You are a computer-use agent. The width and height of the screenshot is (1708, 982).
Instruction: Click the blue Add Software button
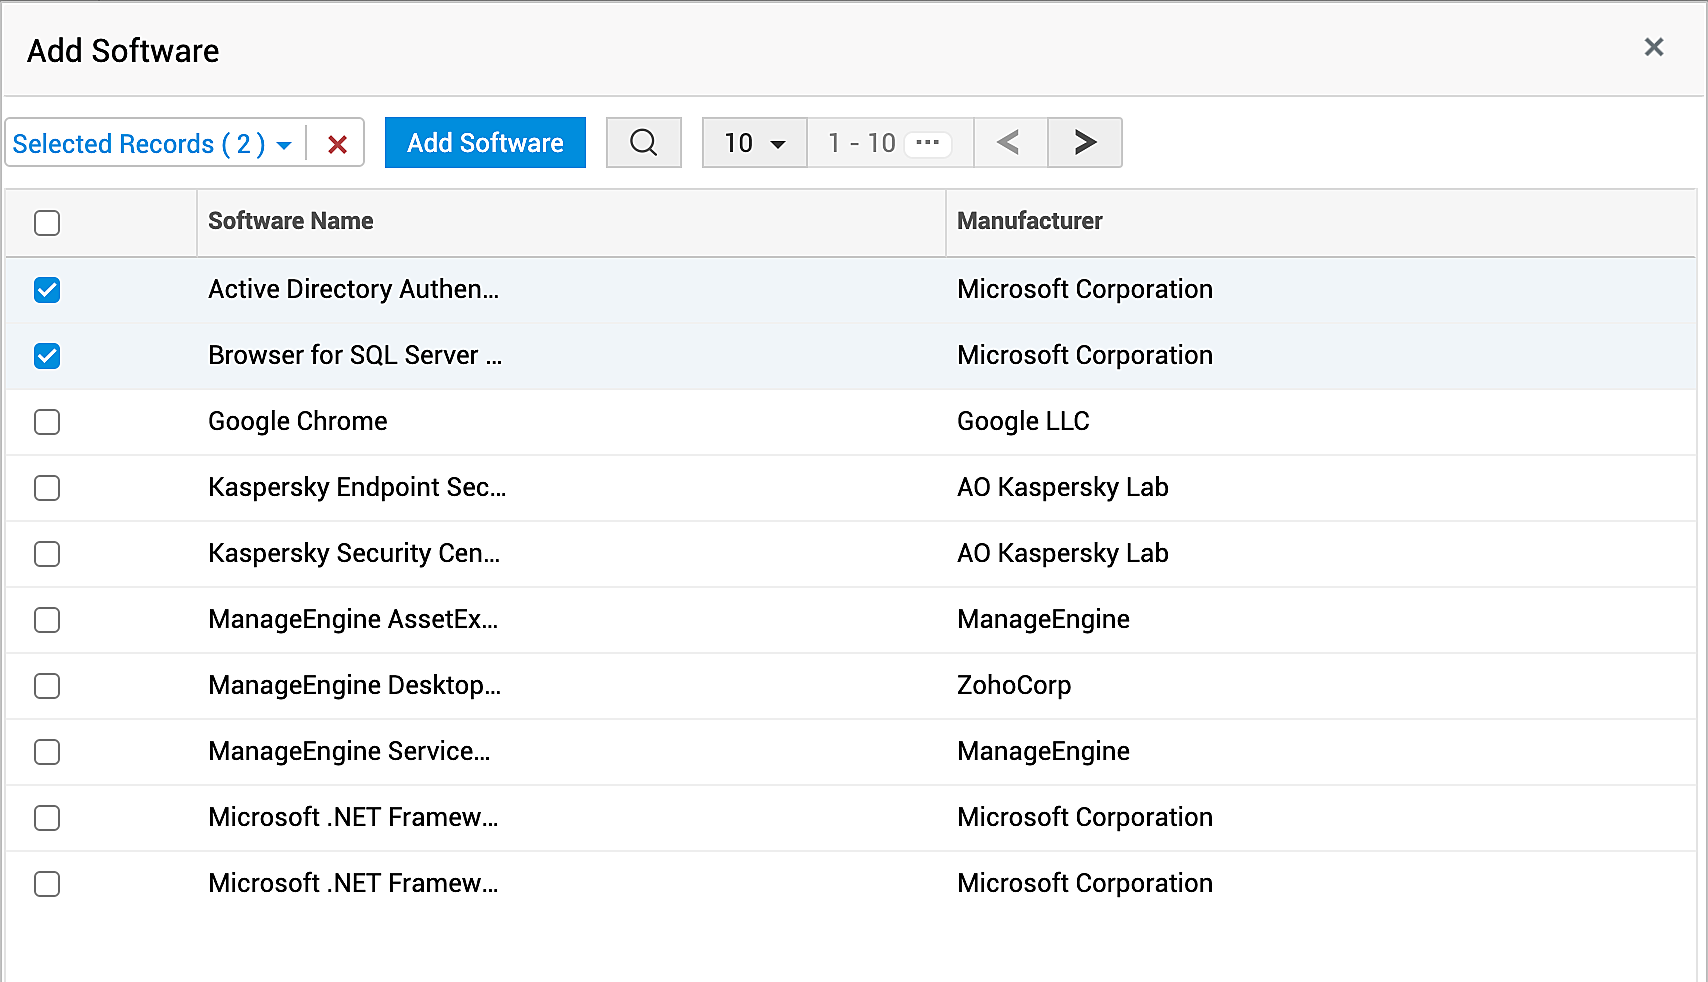click(x=485, y=143)
